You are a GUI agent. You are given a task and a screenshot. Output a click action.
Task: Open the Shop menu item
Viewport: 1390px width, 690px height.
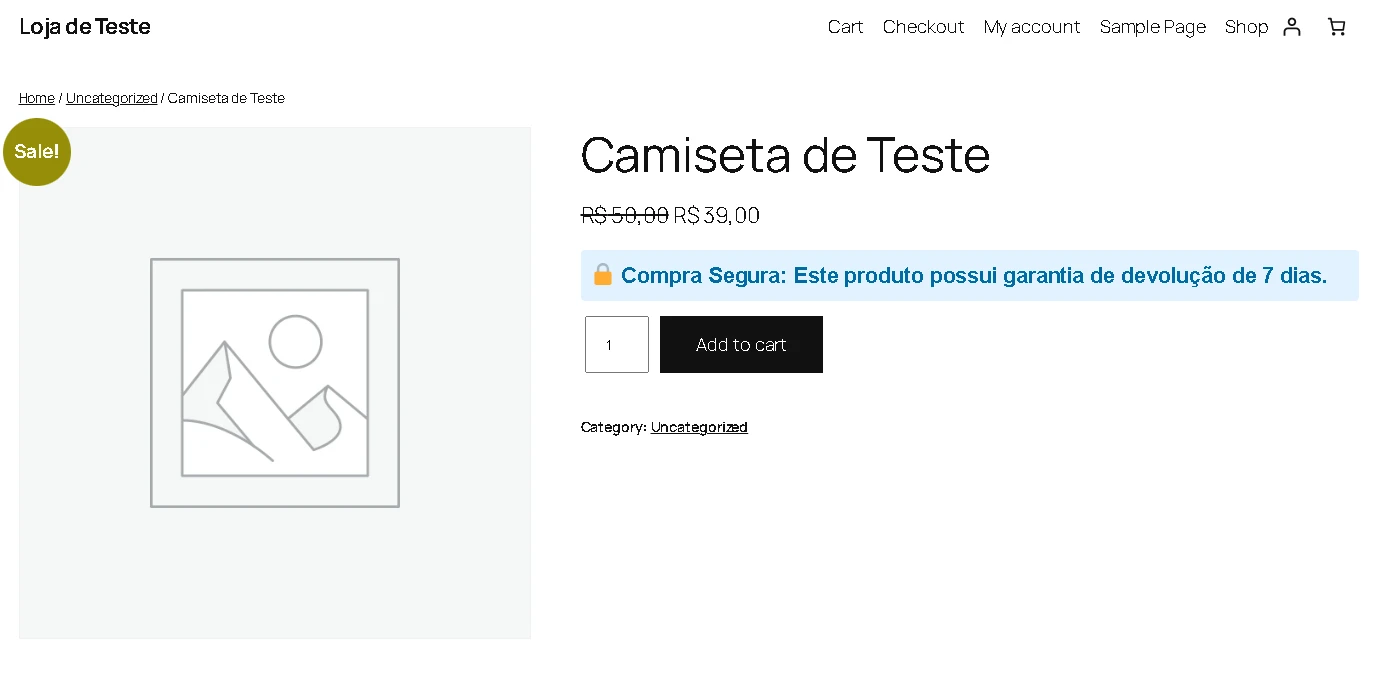click(x=1246, y=27)
